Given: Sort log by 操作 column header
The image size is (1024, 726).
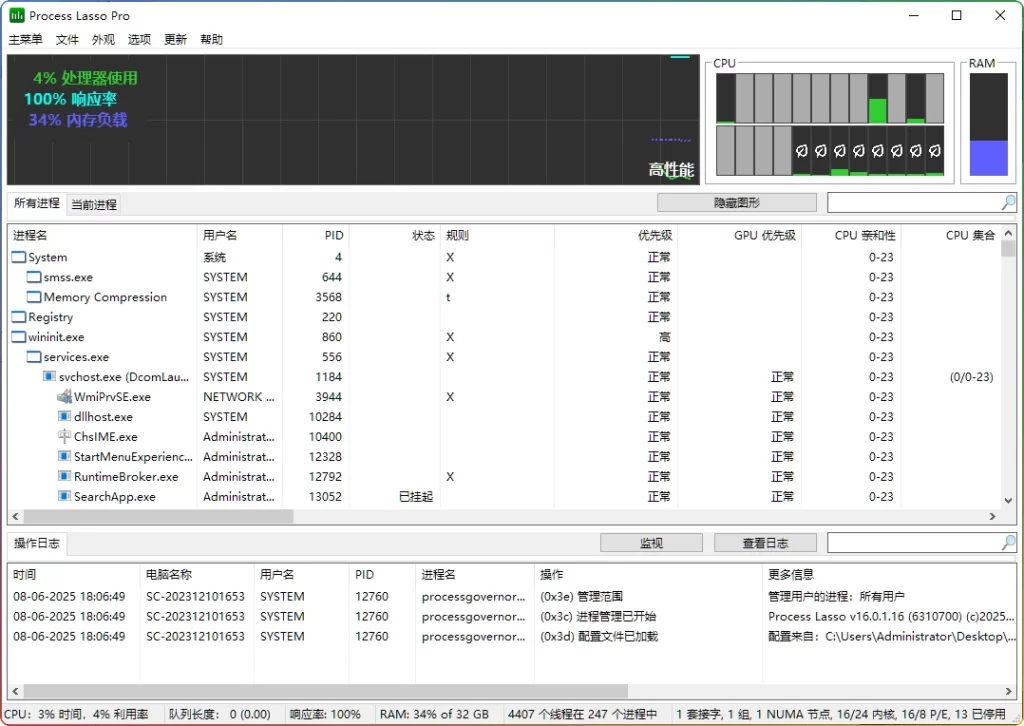Looking at the screenshot, I should (x=648, y=575).
